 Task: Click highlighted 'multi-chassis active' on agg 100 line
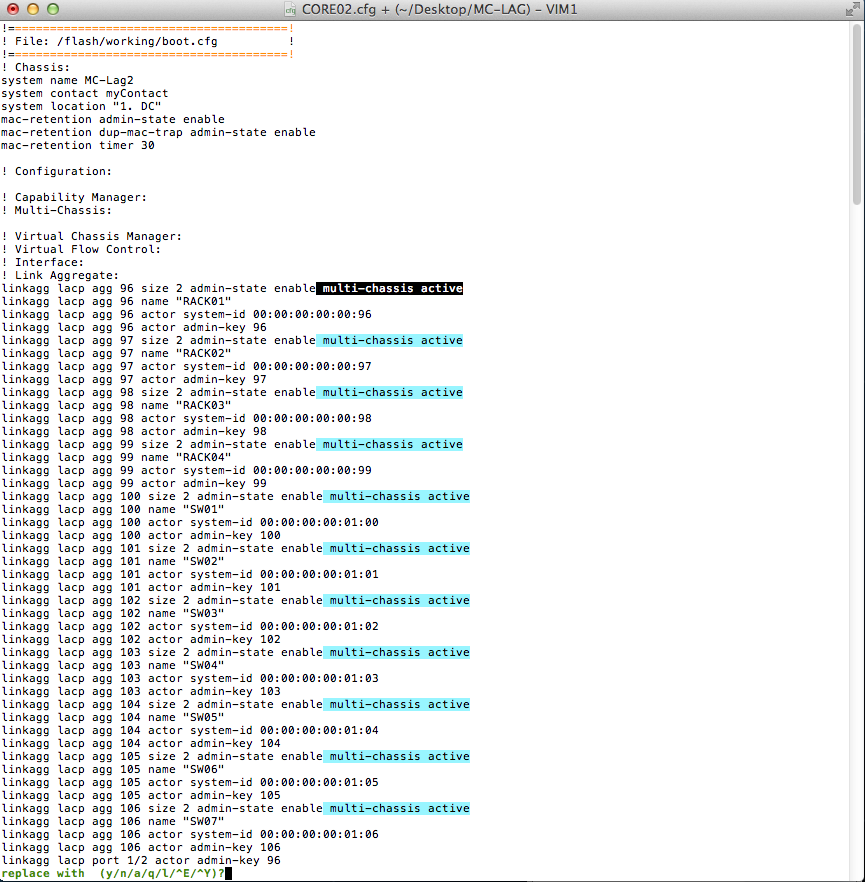[398, 496]
